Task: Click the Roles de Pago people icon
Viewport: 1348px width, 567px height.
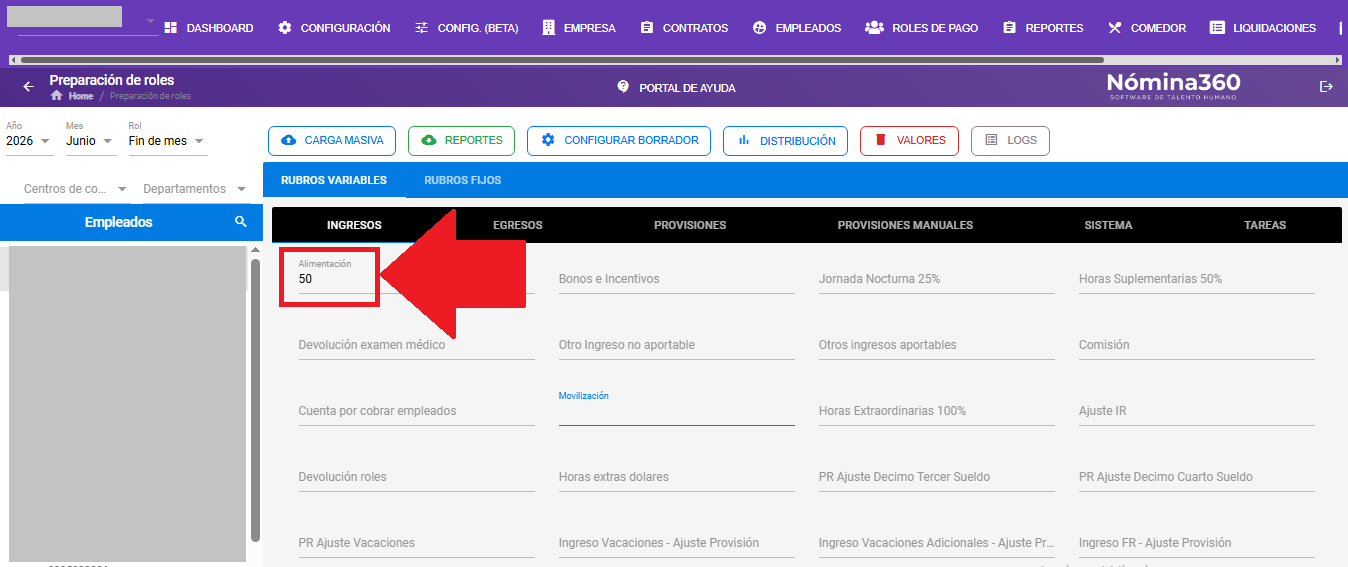Action: (874, 28)
